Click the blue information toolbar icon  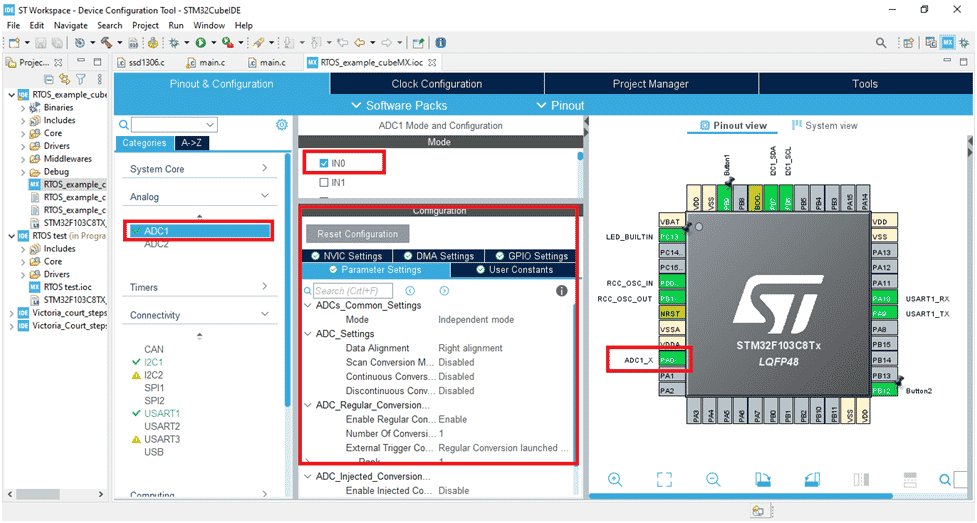[x=441, y=42]
